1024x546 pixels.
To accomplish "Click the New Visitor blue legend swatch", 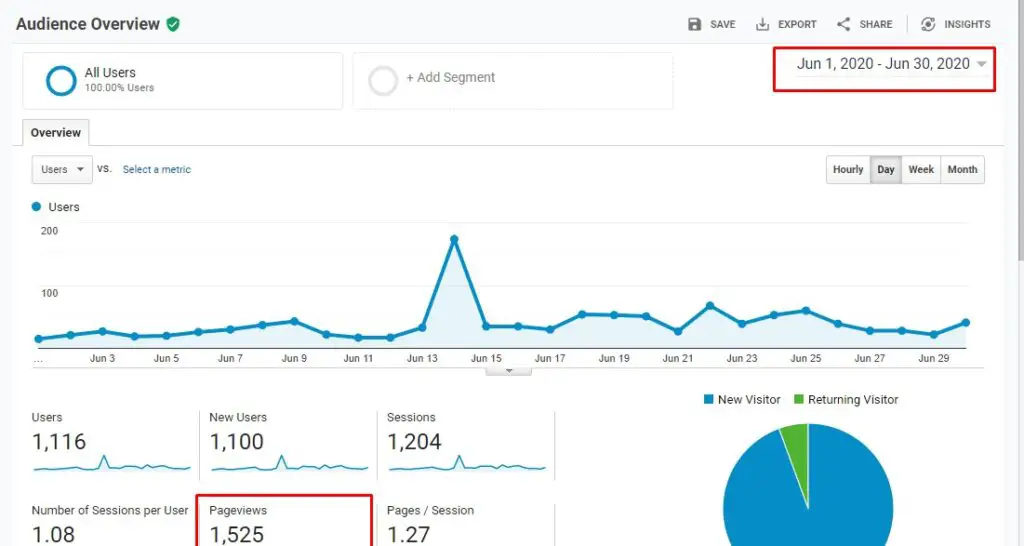I will click(709, 399).
